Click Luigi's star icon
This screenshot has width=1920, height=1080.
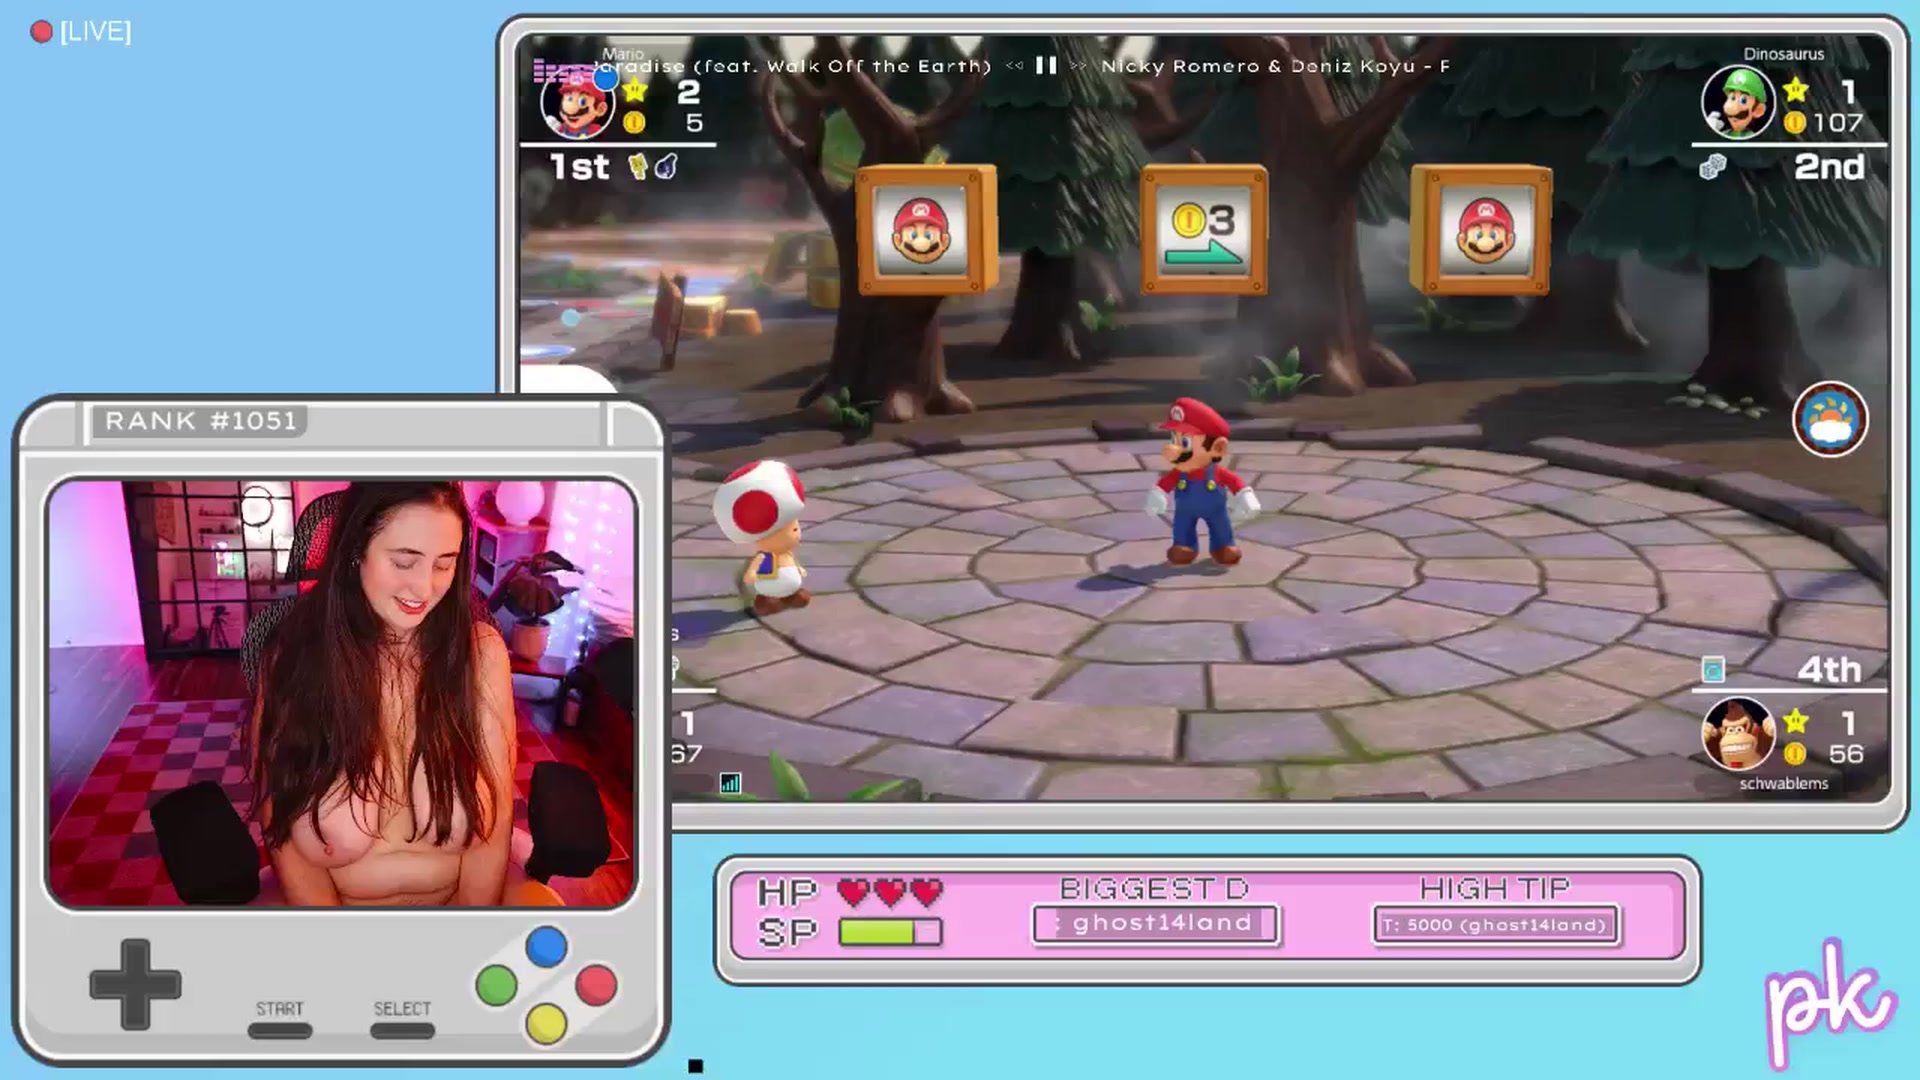click(x=1796, y=90)
